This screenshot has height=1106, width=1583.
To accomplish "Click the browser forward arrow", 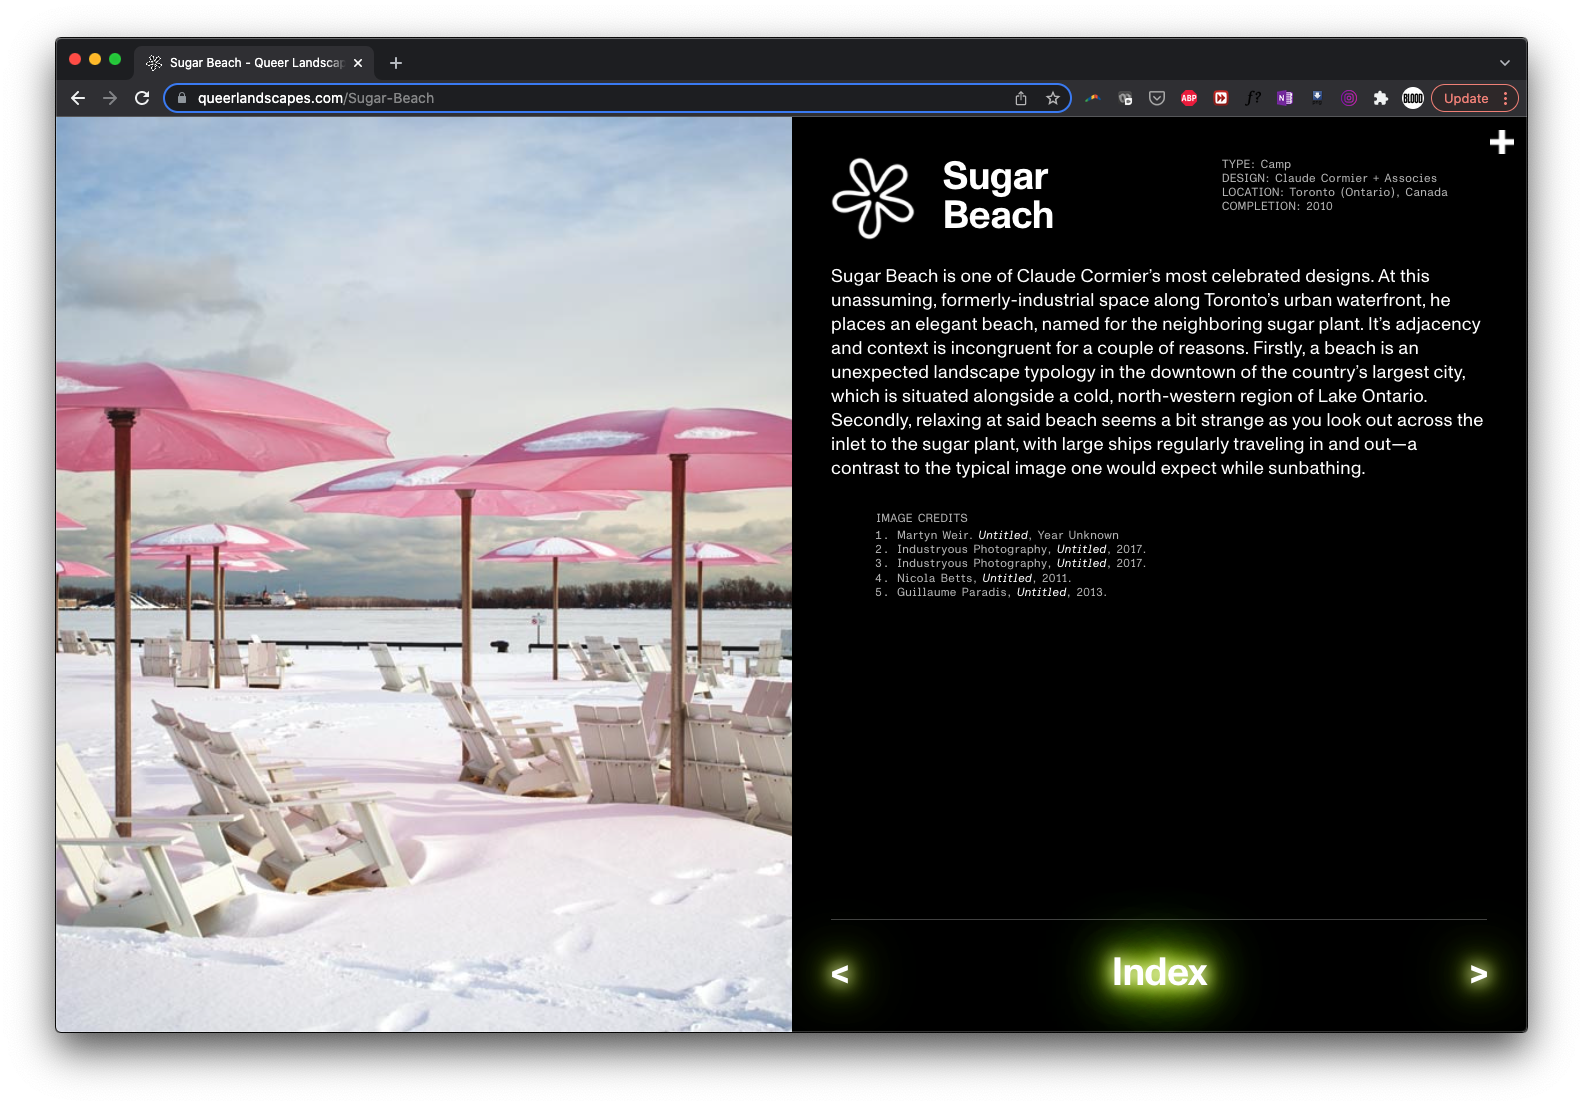I will (110, 98).
